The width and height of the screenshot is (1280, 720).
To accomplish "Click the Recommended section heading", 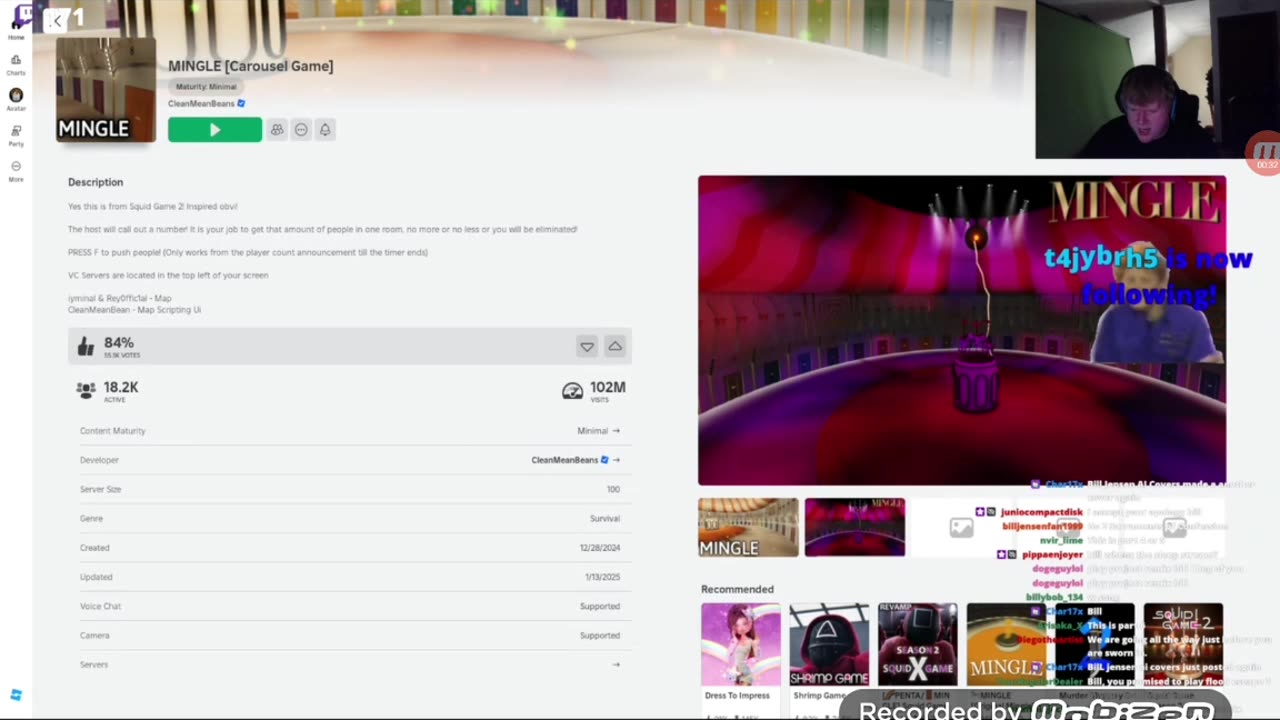I will tap(737, 589).
